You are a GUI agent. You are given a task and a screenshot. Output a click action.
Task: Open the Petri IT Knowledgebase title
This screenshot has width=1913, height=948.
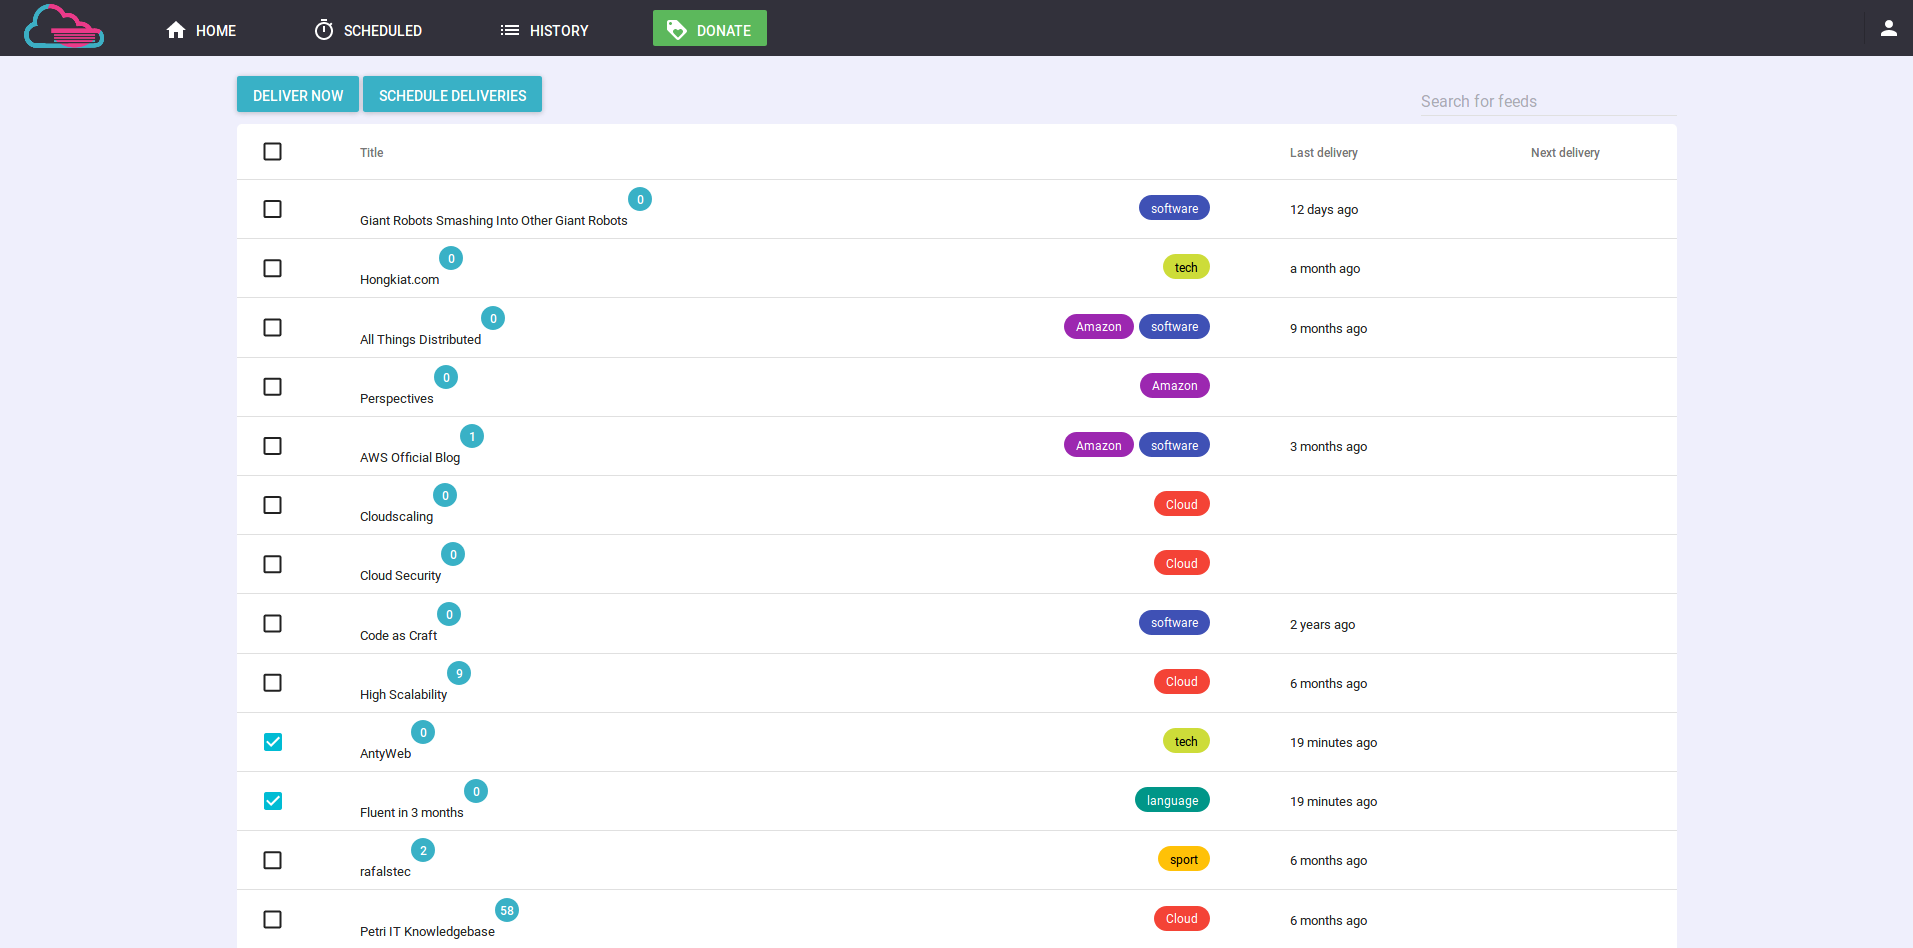coord(427,932)
